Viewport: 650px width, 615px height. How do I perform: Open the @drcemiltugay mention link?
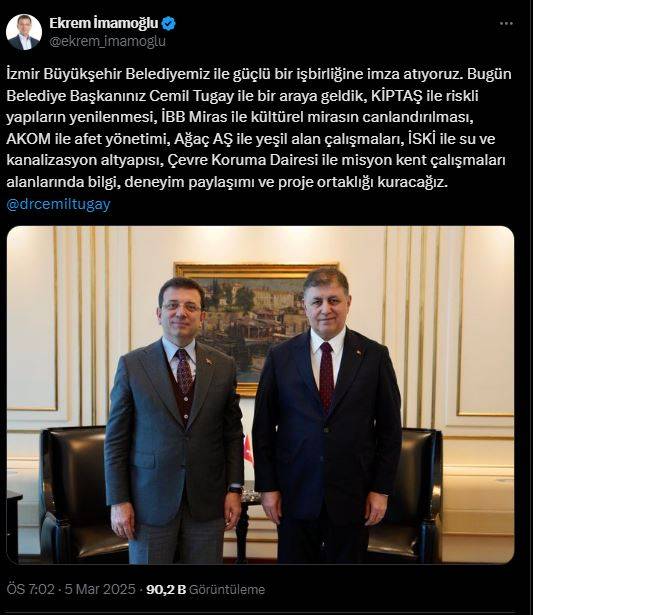58,203
